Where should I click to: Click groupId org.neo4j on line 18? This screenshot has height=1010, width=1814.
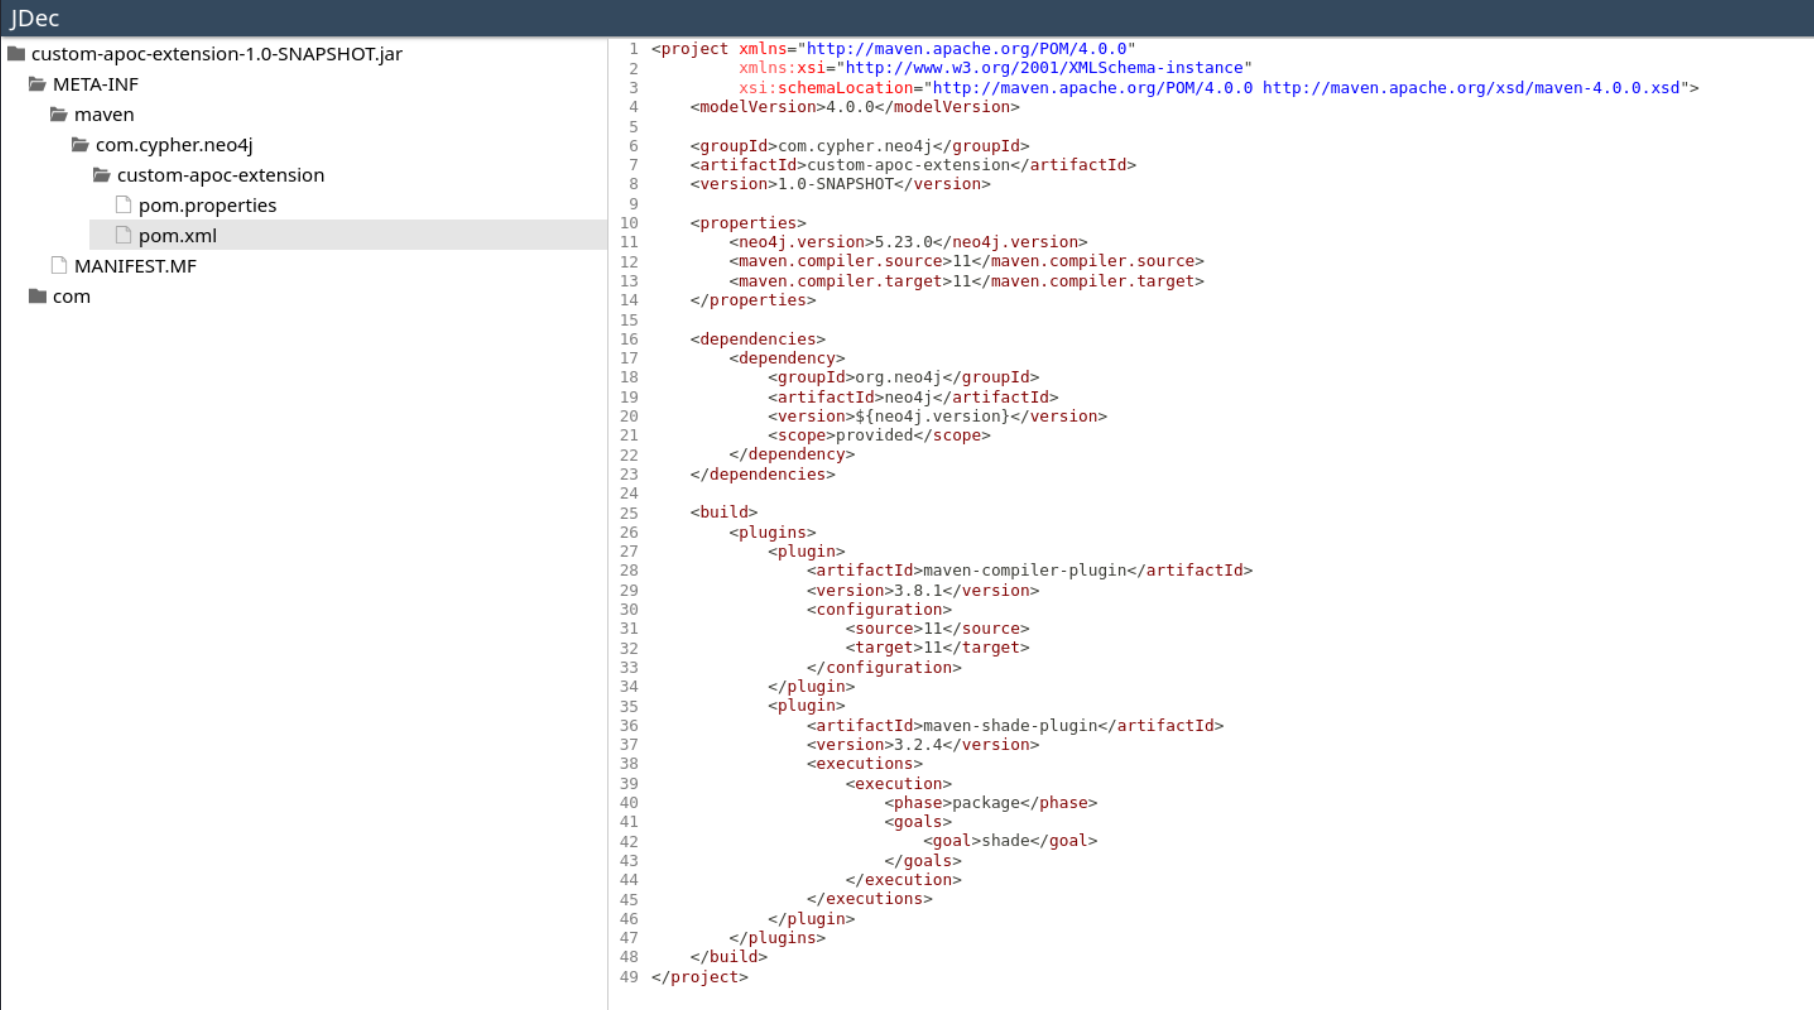click(903, 377)
